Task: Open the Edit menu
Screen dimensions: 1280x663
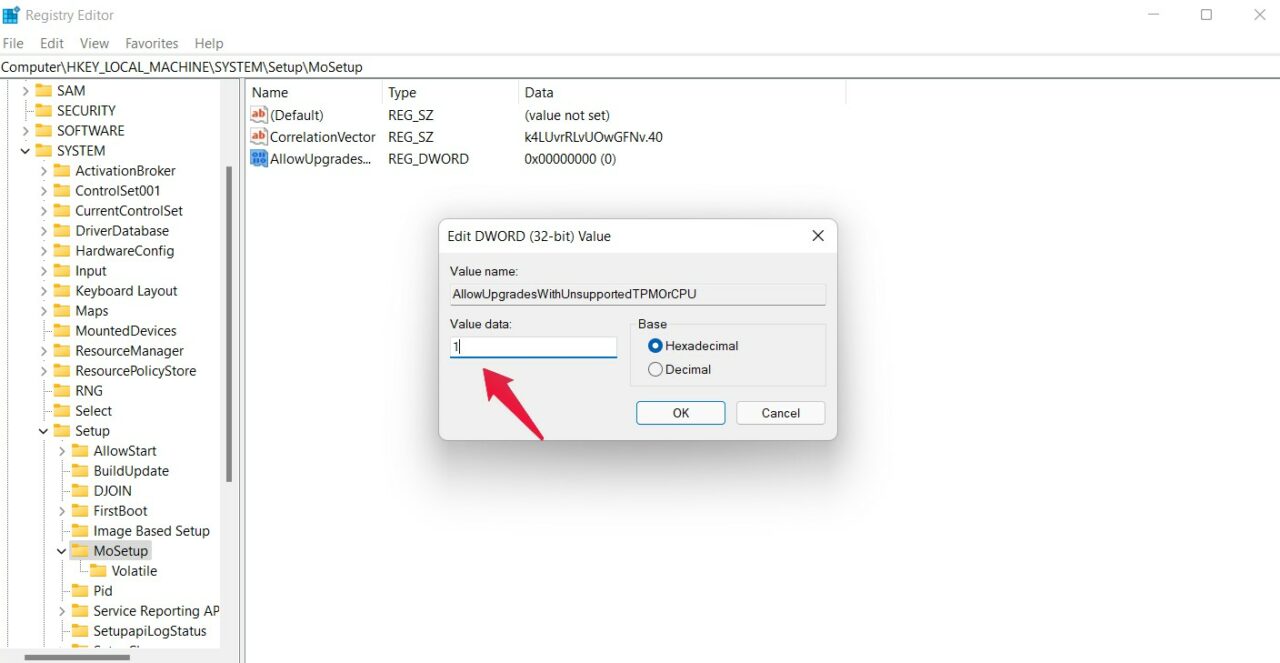Action: coord(52,43)
